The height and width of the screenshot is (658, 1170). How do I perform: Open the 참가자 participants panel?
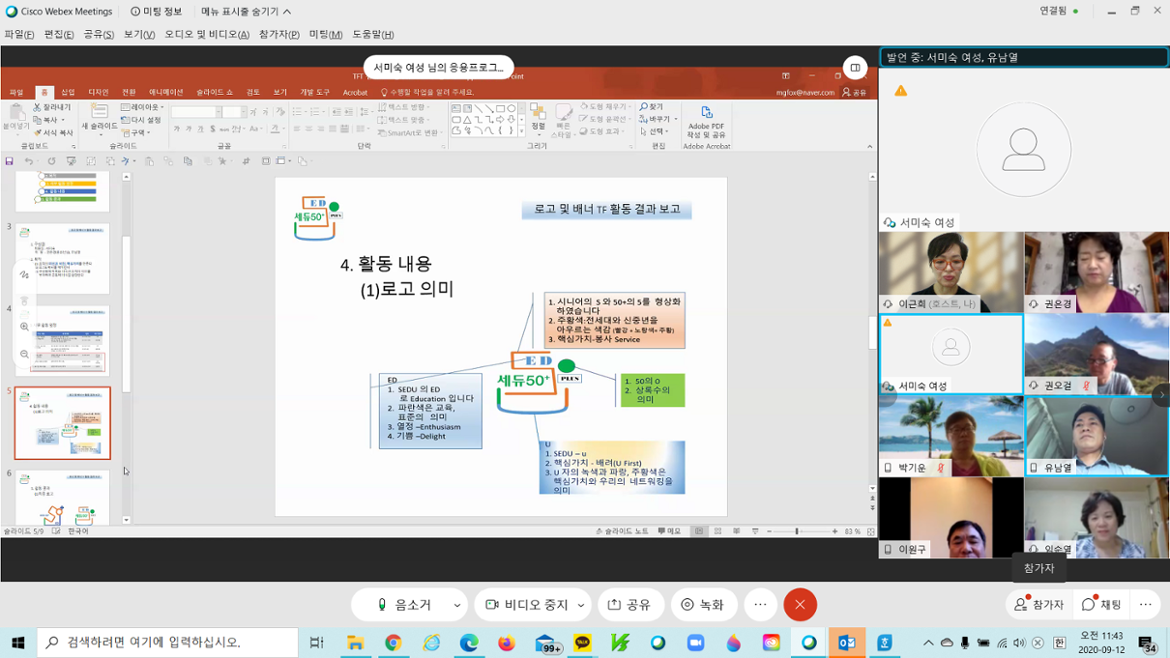point(1039,604)
